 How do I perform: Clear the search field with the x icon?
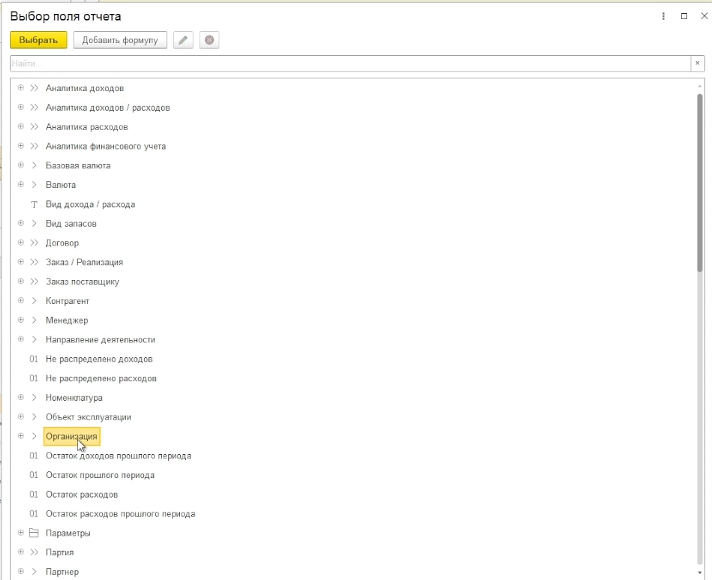pos(697,64)
